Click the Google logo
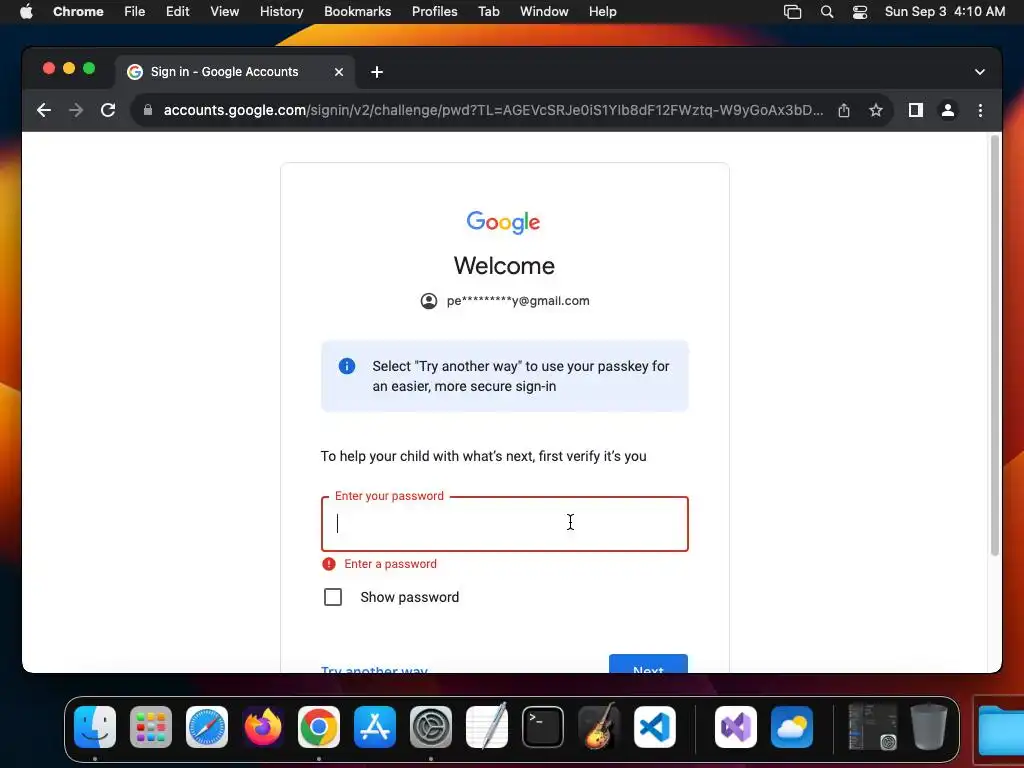 tap(504, 222)
